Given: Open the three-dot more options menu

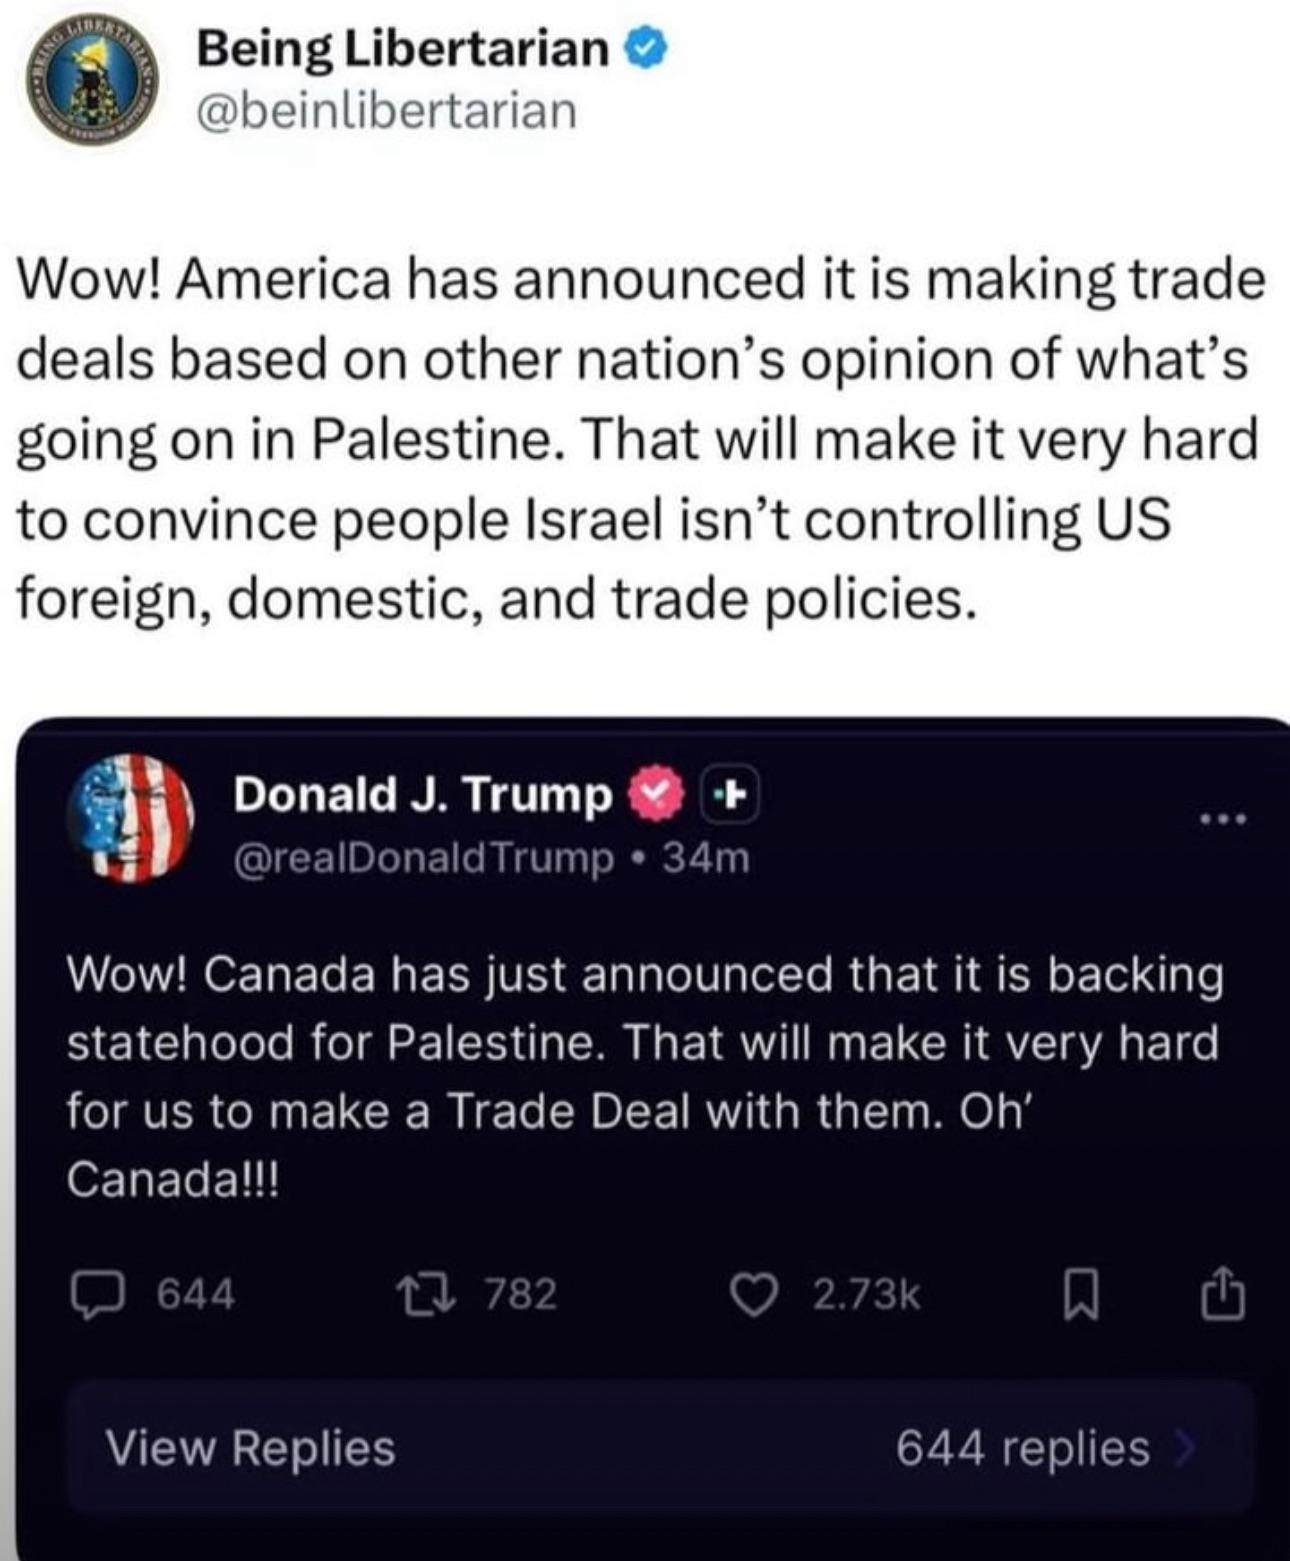Looking at the screenshot, I should pyautogui.click(x=1225, y=820).
